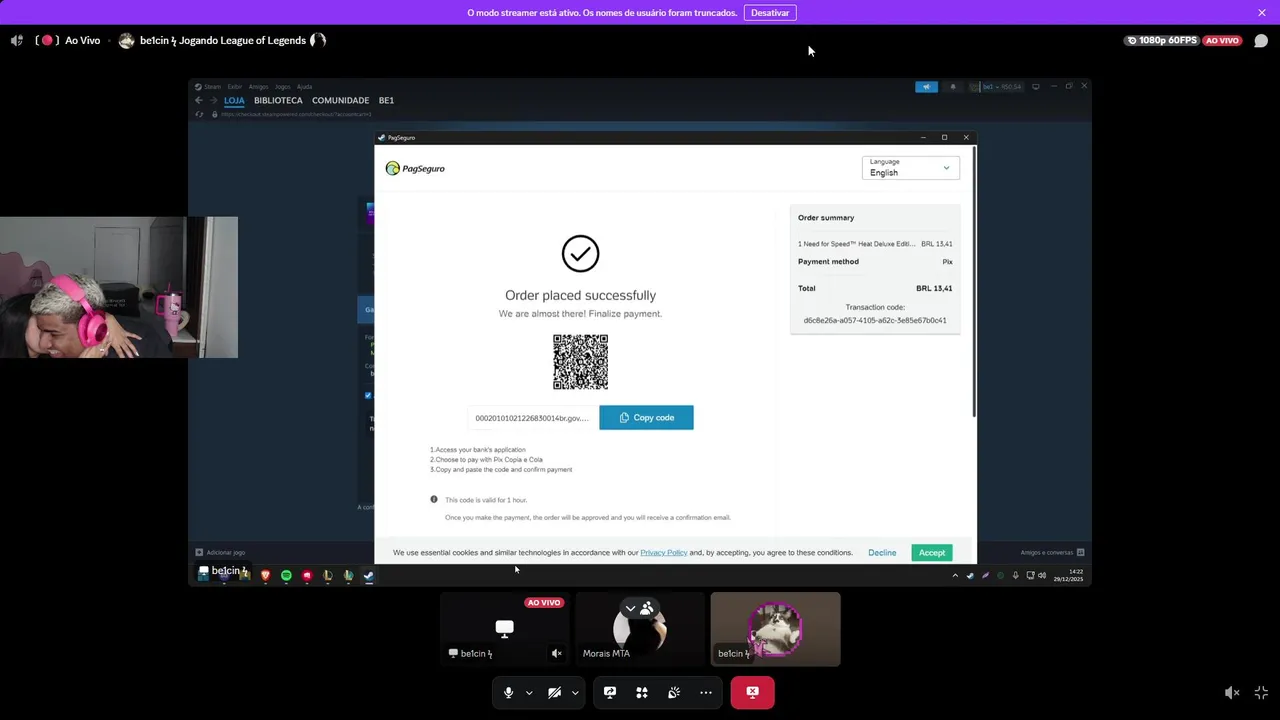Image resolution: width=1280 pixels, height=720 pixels.
Task: Unmute the be1cin stream tile speaker
Action: pyautogui.click(x=557, y=653)
